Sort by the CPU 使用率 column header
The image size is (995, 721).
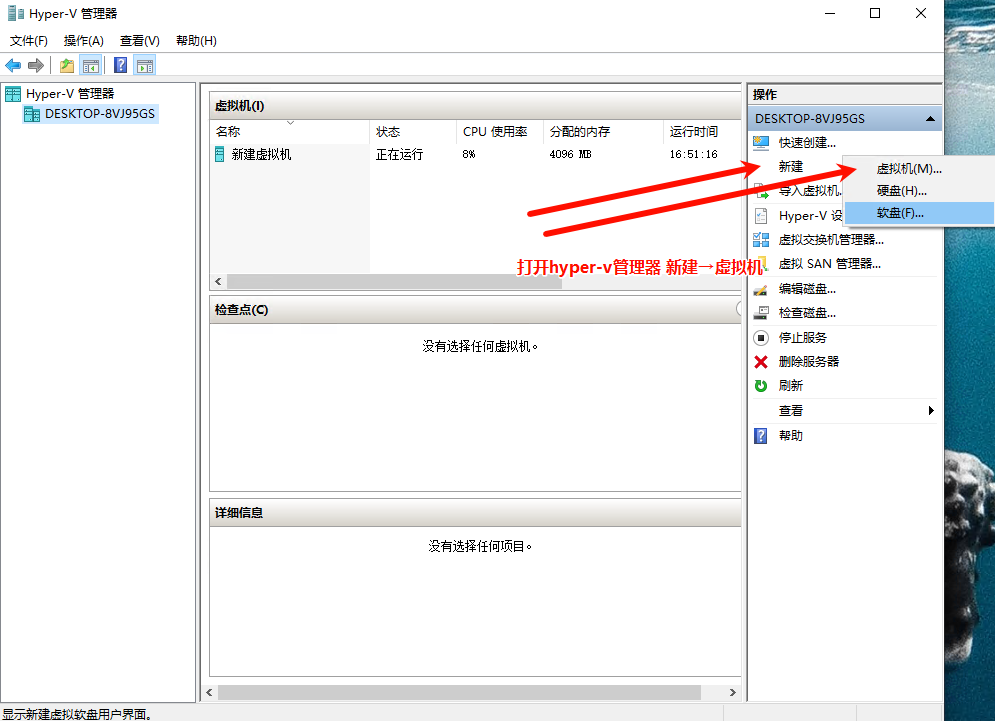click(499, 131)
